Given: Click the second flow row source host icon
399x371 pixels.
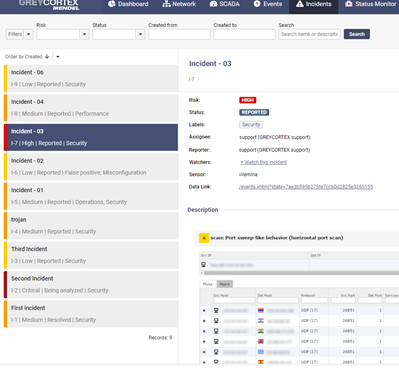Looking at the screenshot, I should pos(216,321).
